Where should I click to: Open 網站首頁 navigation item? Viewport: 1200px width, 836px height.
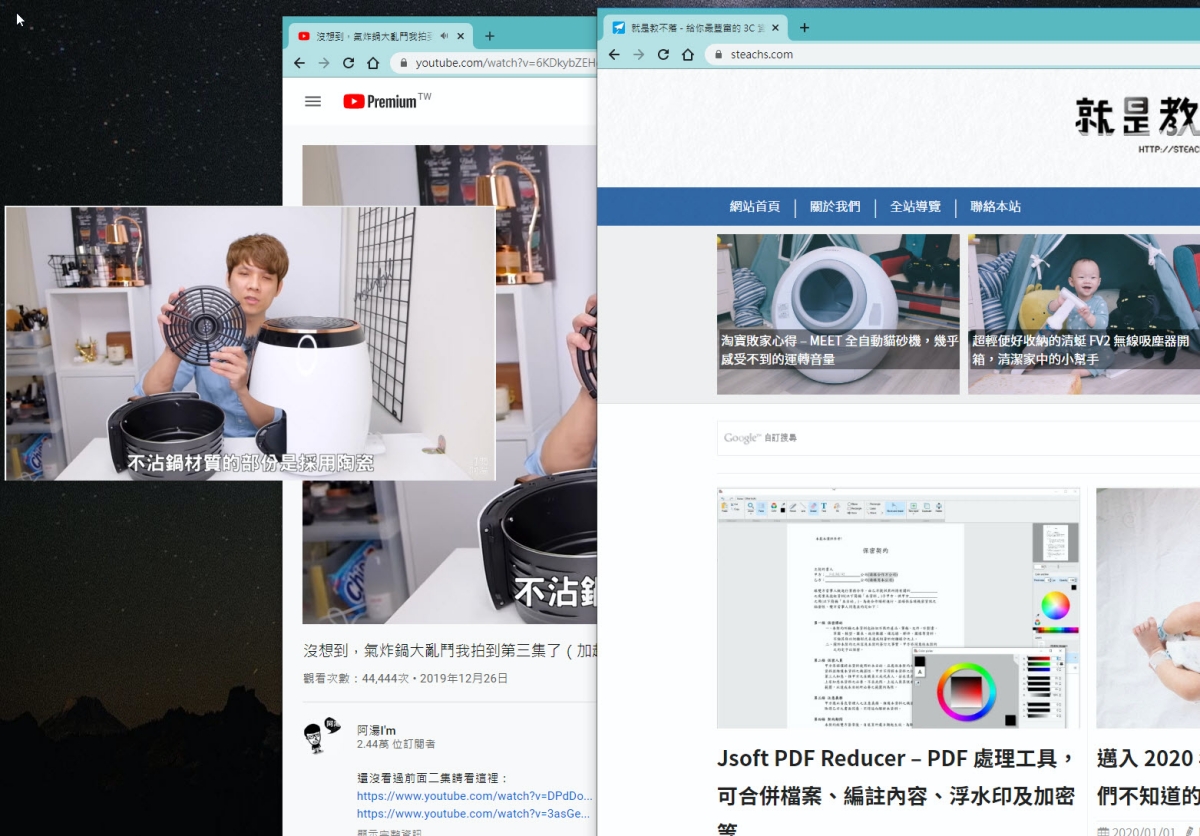(755, 207)
